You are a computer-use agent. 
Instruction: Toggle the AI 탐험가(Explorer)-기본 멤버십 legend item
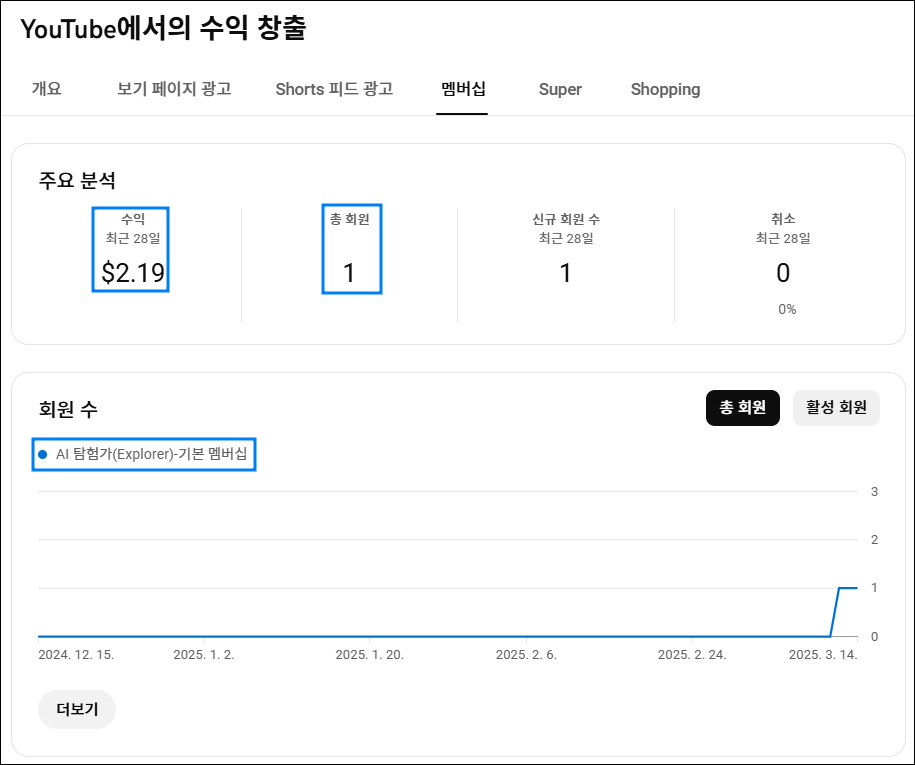143,454
